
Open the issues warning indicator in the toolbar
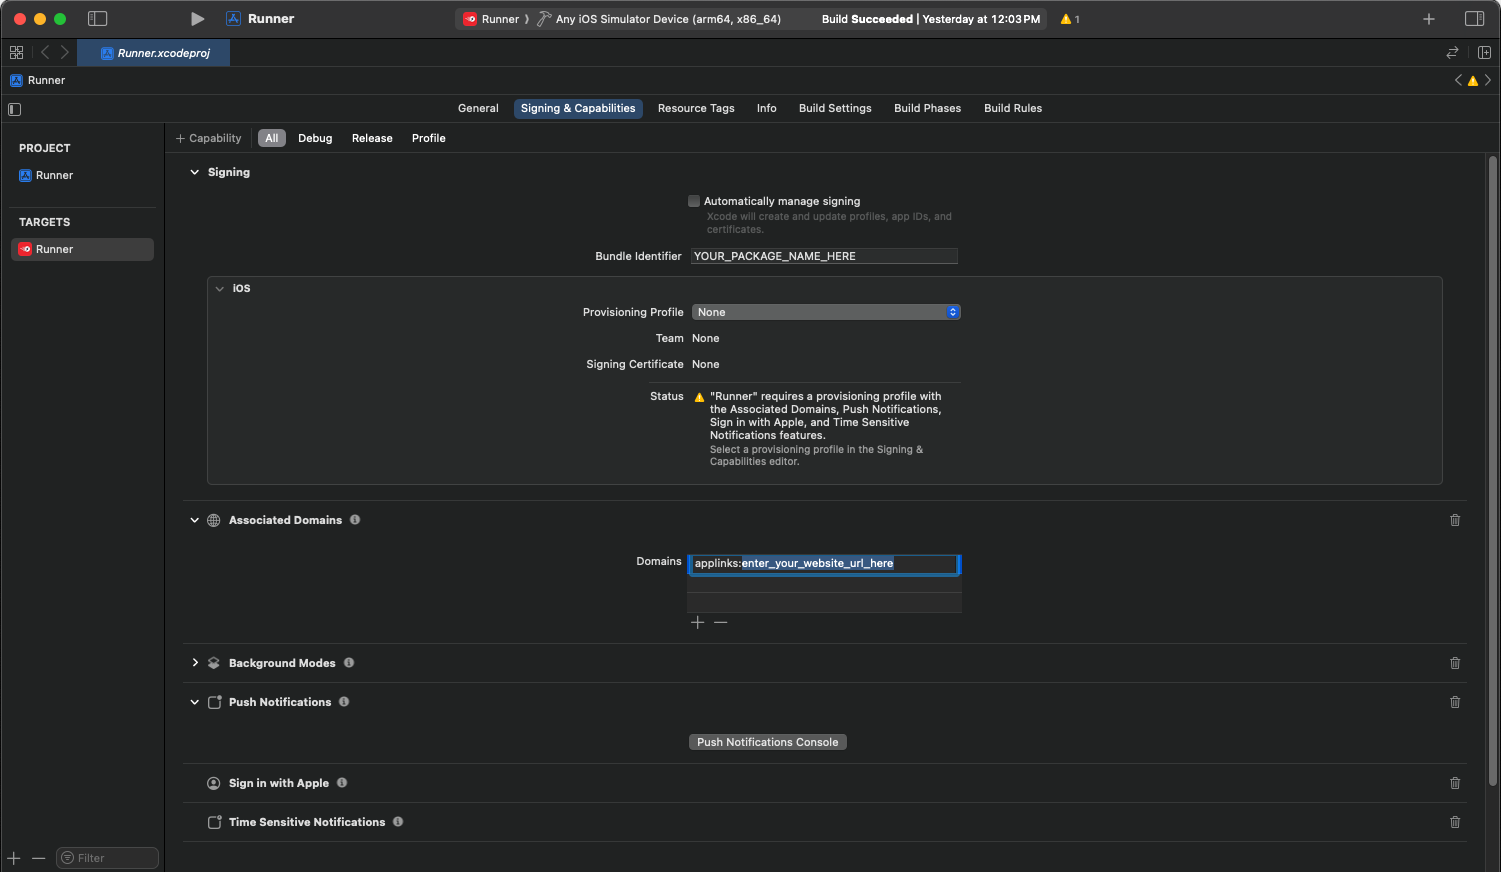[x=1070, y=19]
